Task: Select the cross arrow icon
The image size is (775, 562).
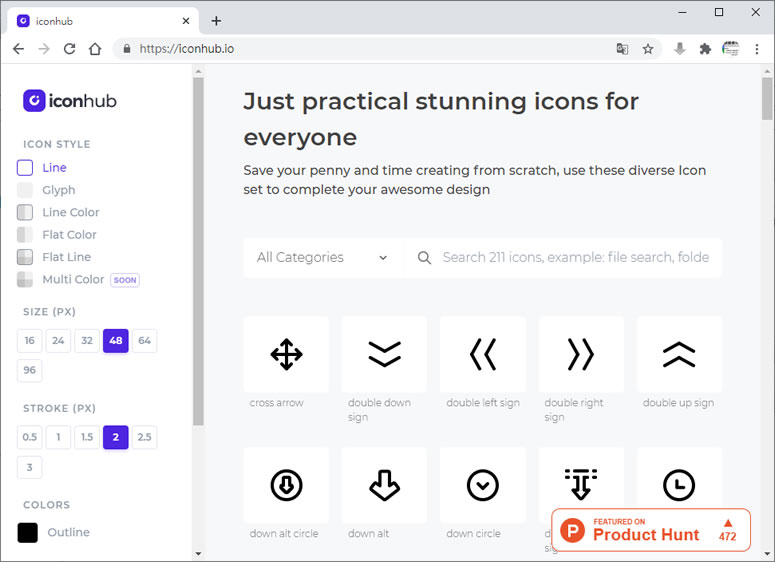Action: pos(286,354)
